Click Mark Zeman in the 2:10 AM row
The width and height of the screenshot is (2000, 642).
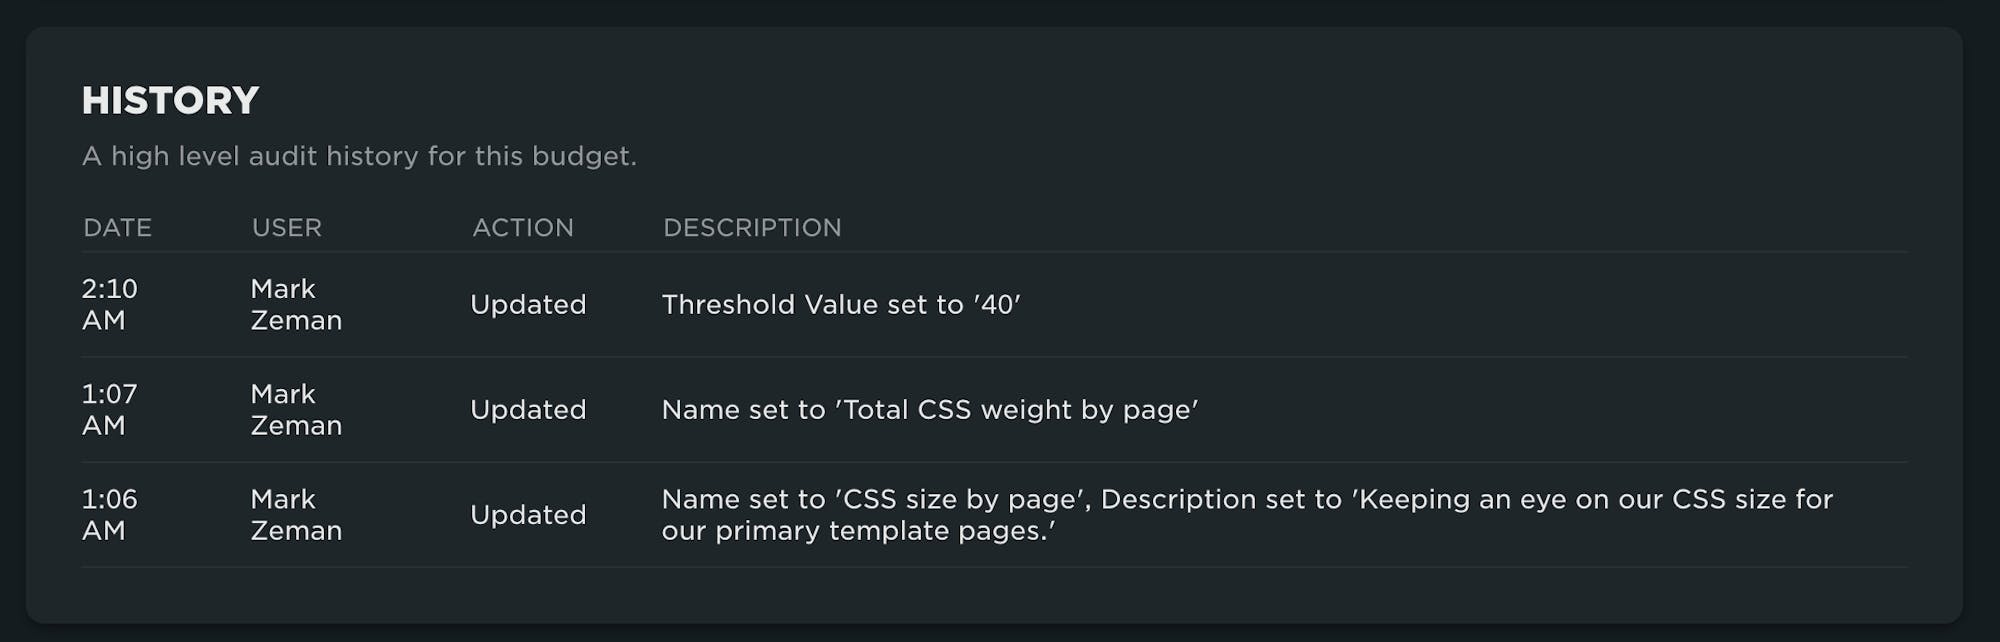296,304
